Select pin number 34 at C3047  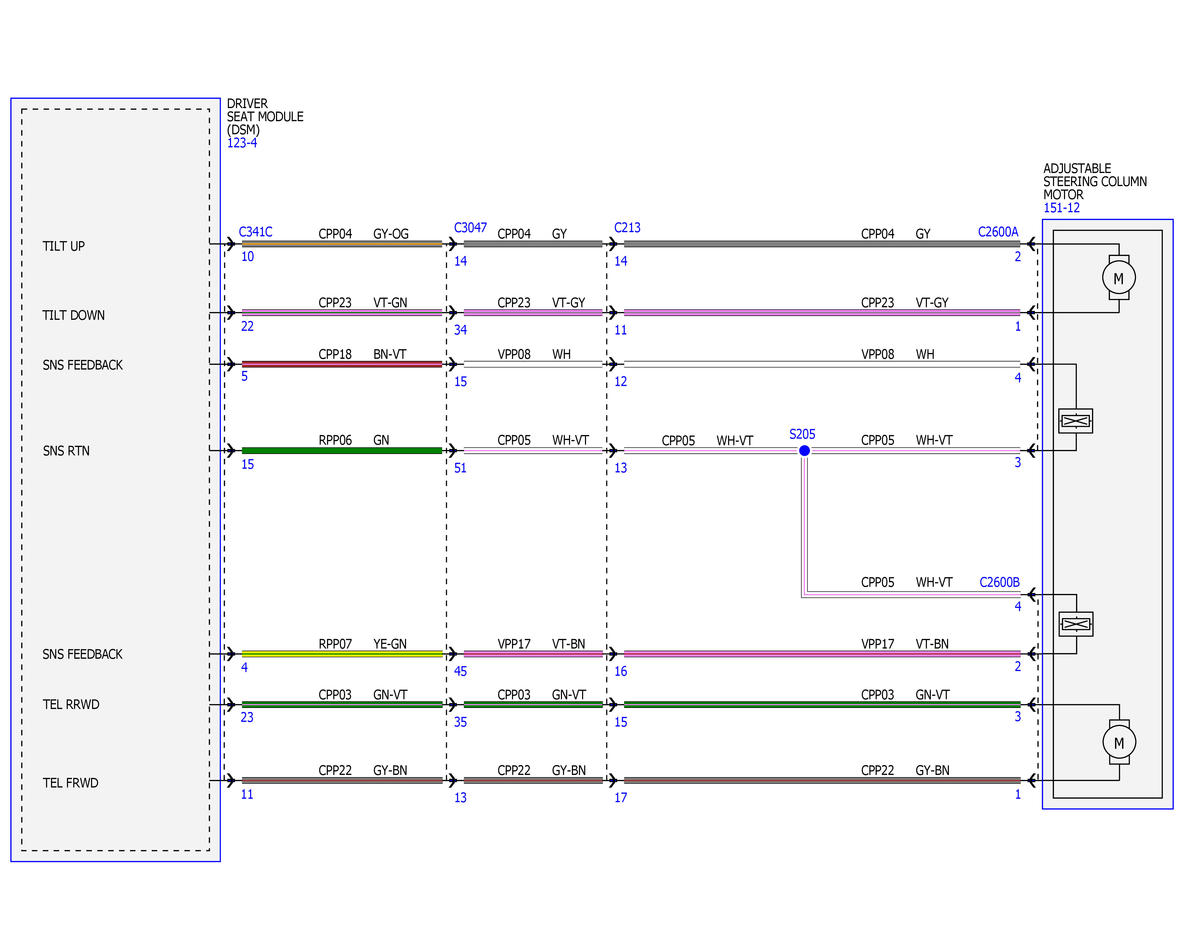460,330
